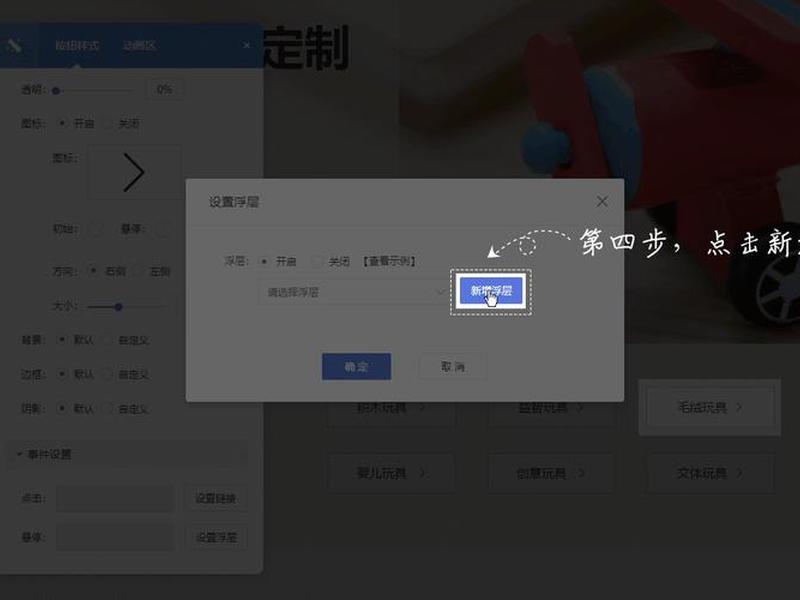Click the 新增浮层 button
Image resolution: width=800 pixels, height=600 pixels.
point(491,291)
